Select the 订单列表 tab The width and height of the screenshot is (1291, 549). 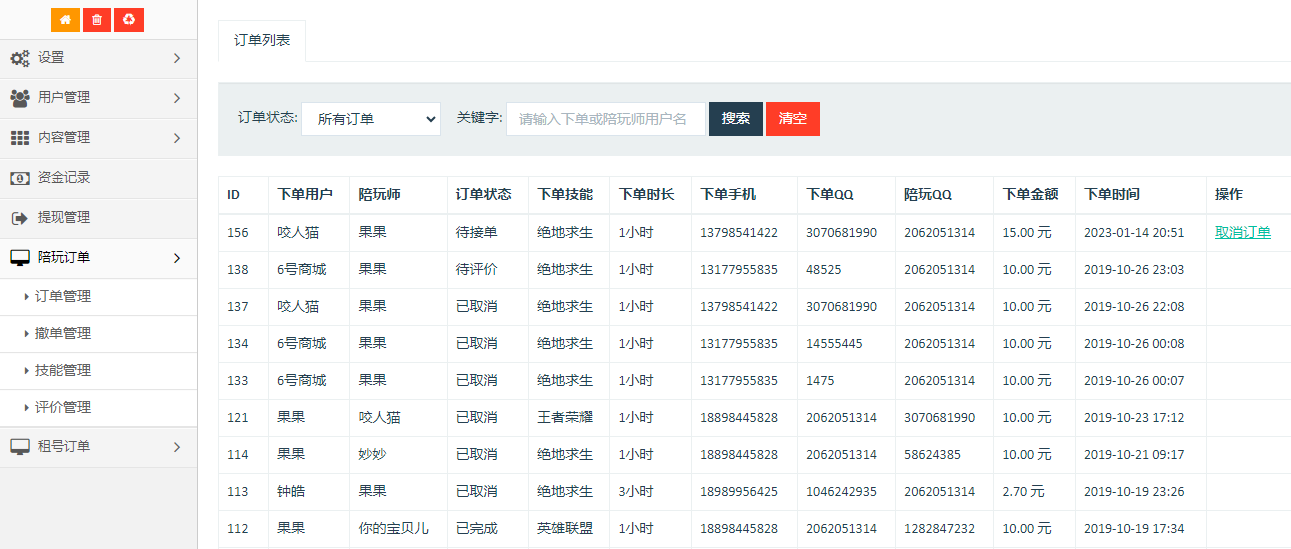click(x=262, y=41)
